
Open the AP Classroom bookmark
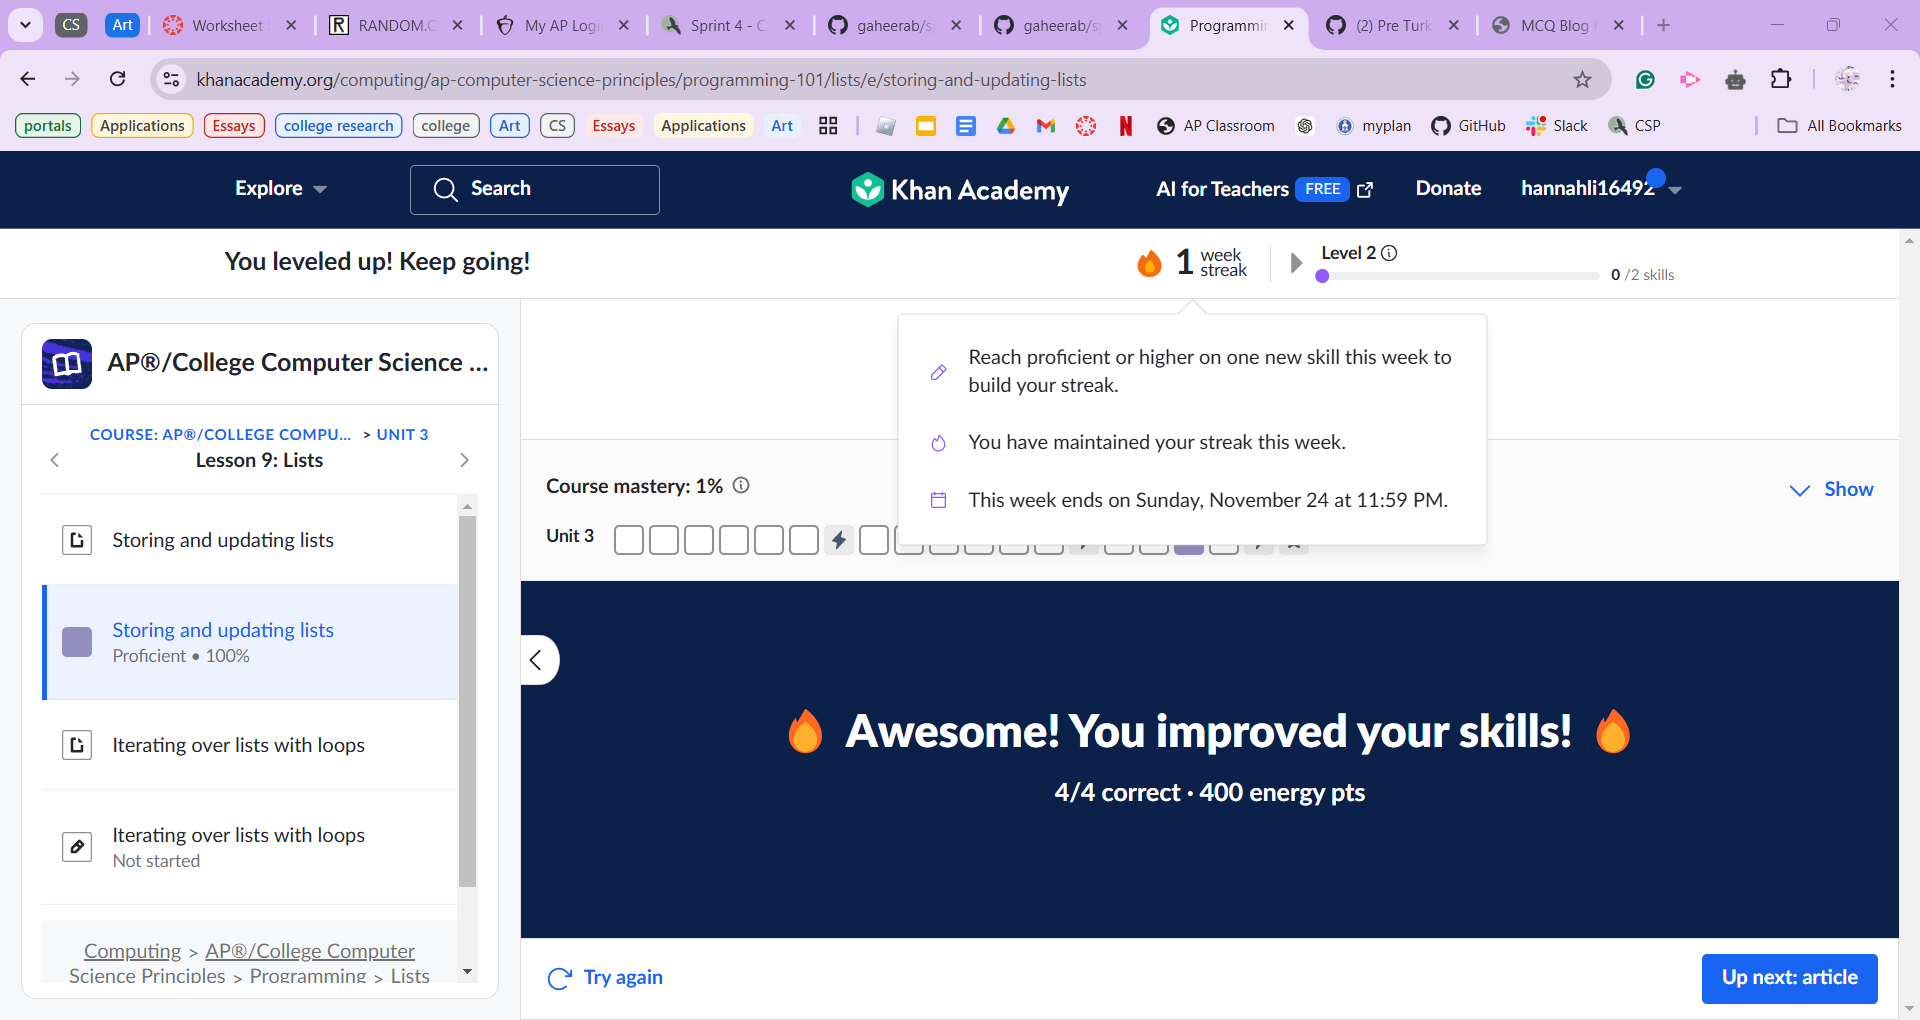pos(1216,126)
